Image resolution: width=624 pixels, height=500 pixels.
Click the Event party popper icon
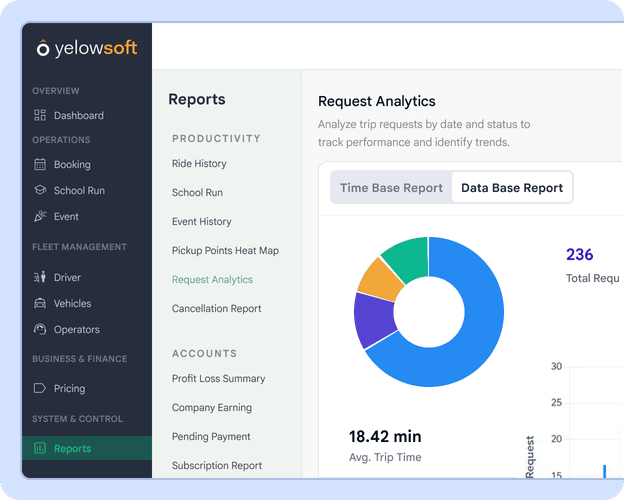coord(40,216)
